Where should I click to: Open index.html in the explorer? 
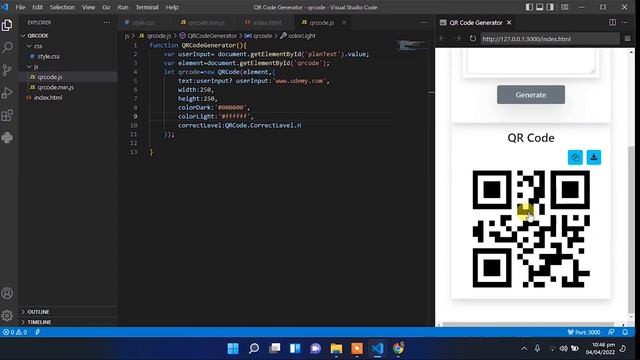coord(48,98)
